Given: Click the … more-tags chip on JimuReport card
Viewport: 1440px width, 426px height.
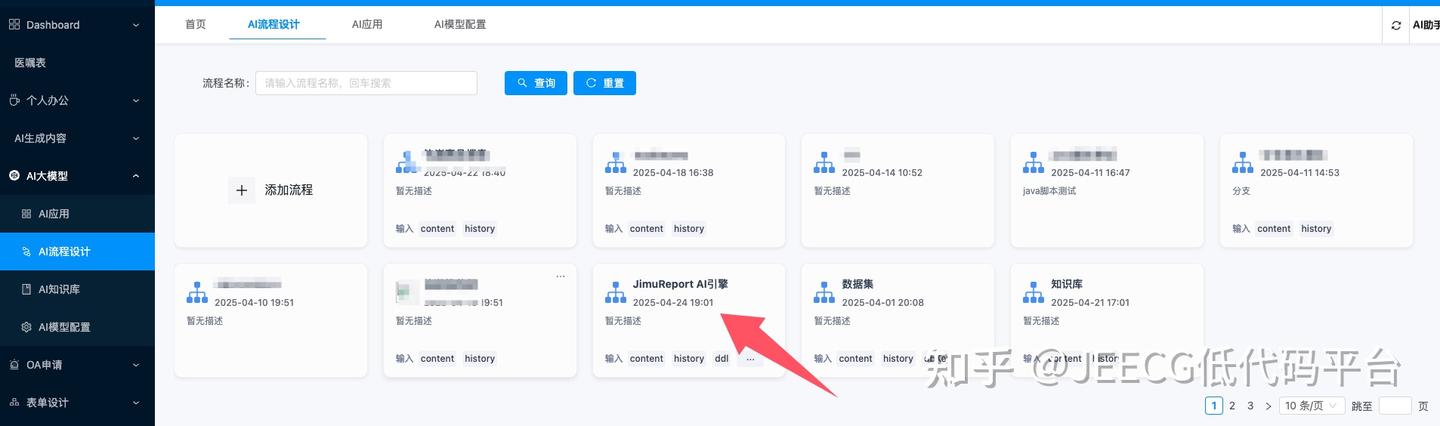Looking at the screenshot, I should 750,359.
